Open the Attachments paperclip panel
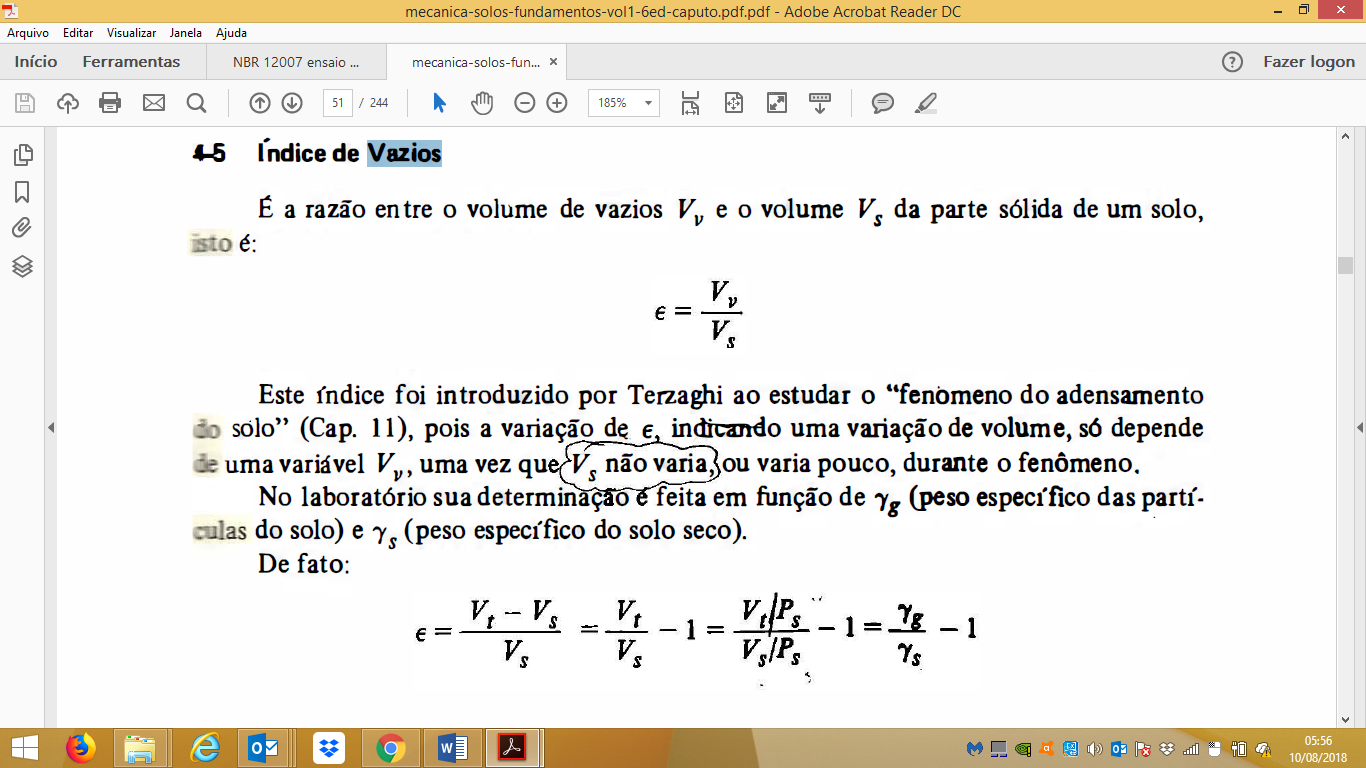The image size is (1366, 768). (x=22, y=228)
